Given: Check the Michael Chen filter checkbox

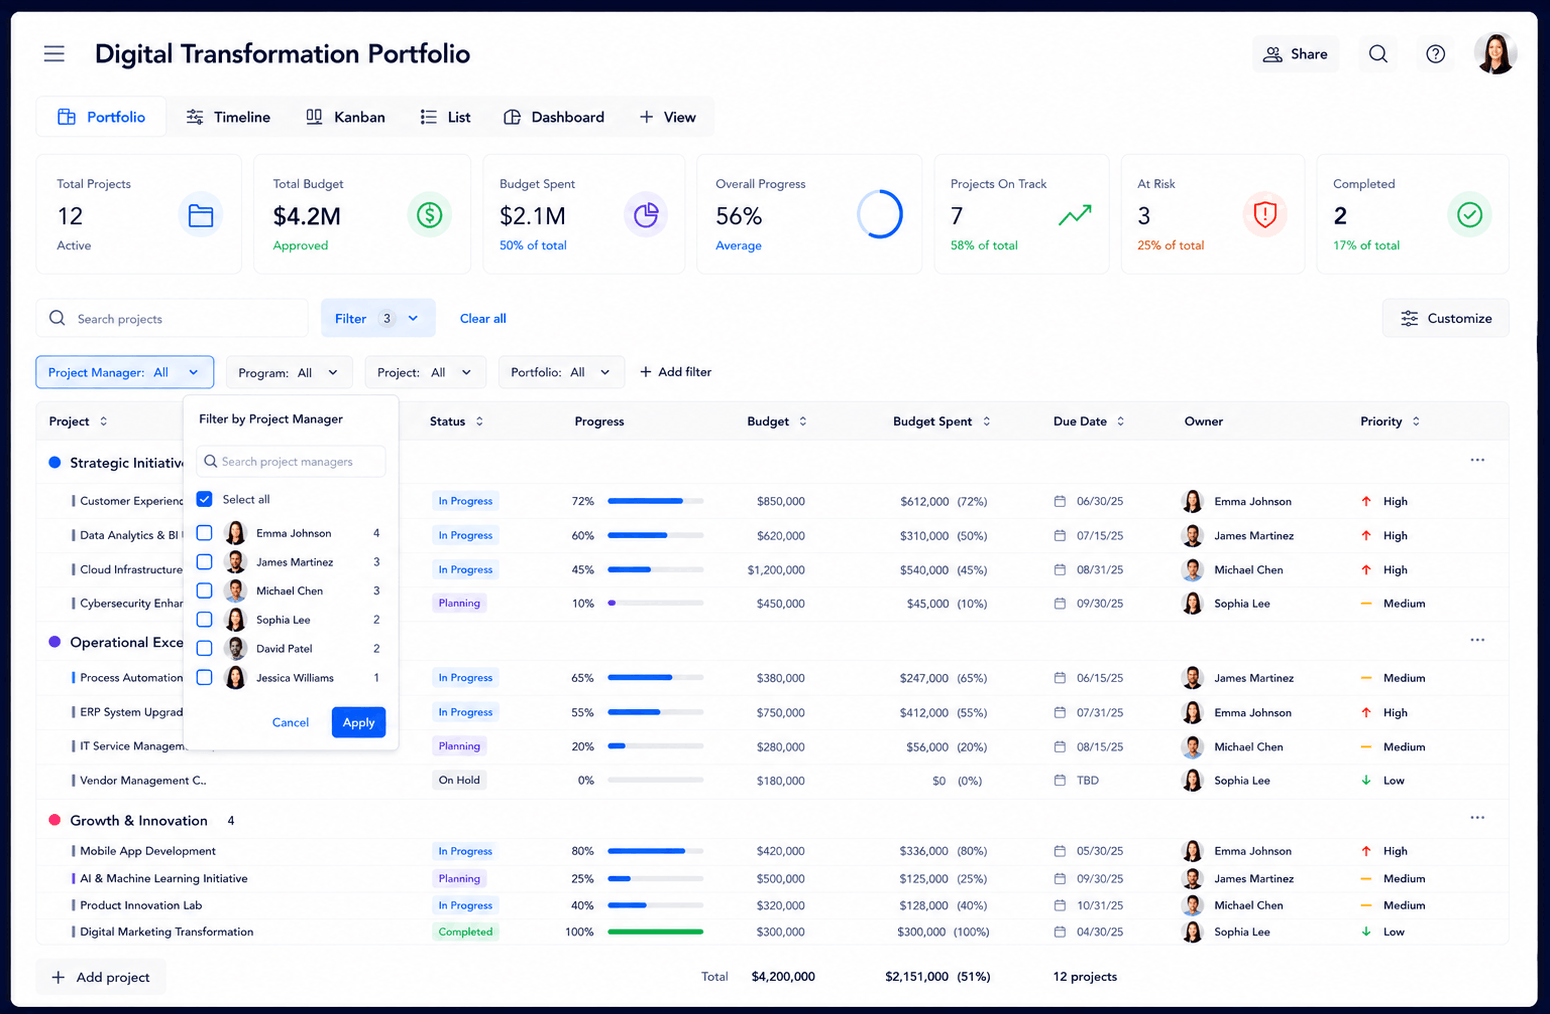Looking at the screenshot, I should tap(204, 591).
